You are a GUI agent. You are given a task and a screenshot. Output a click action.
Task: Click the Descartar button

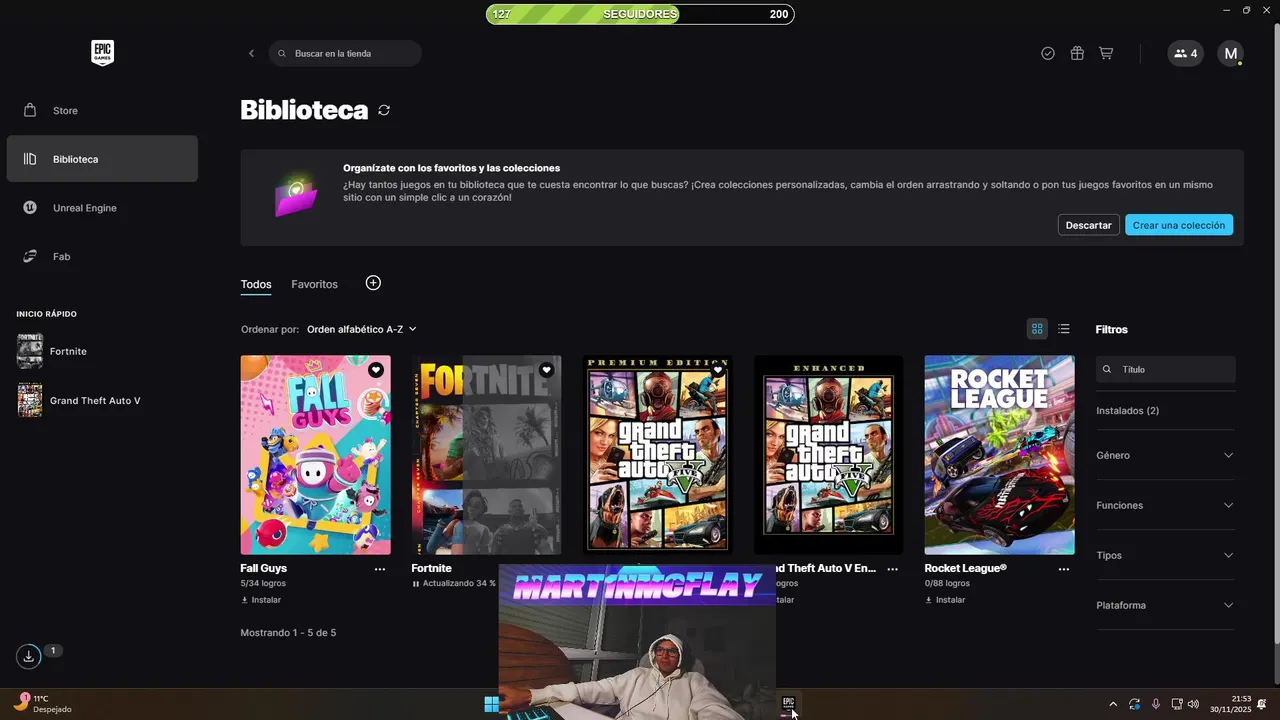click(x=1088, y=225)
